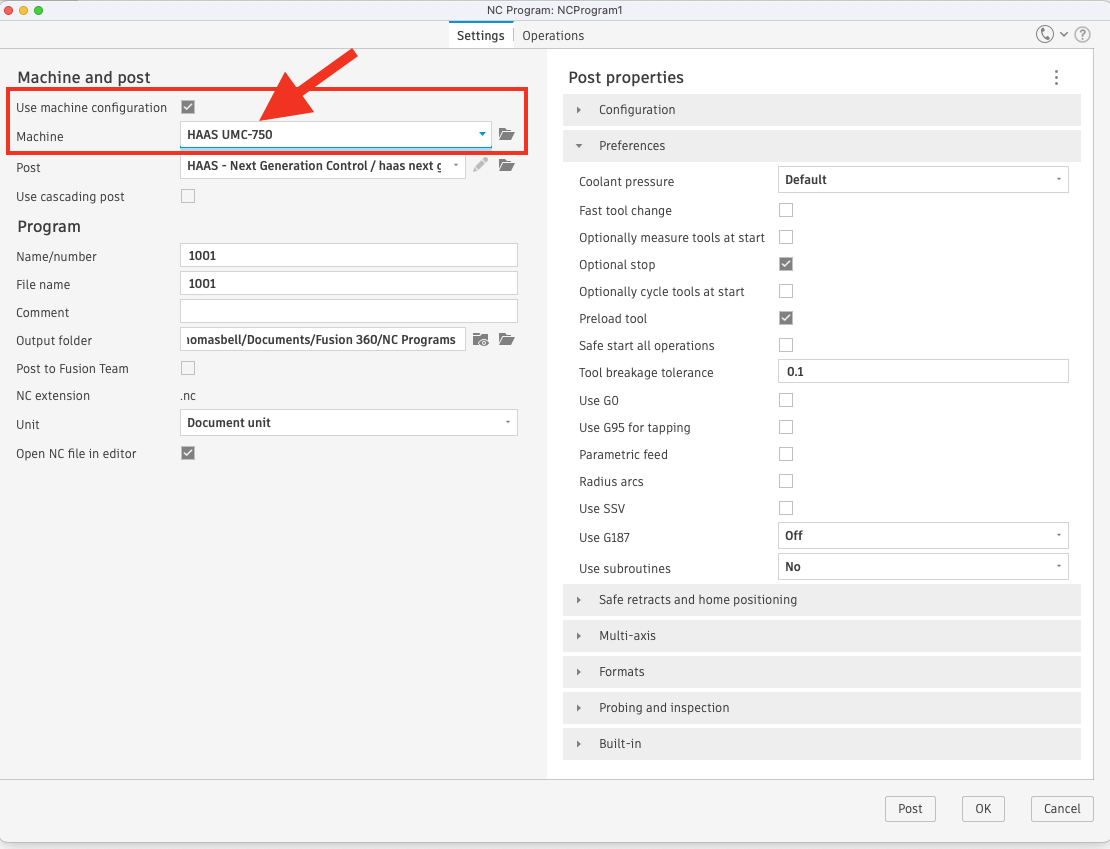
Task: Open the Use subroutines dropdown
Action: pyautogui.click(x=922, y=567)
